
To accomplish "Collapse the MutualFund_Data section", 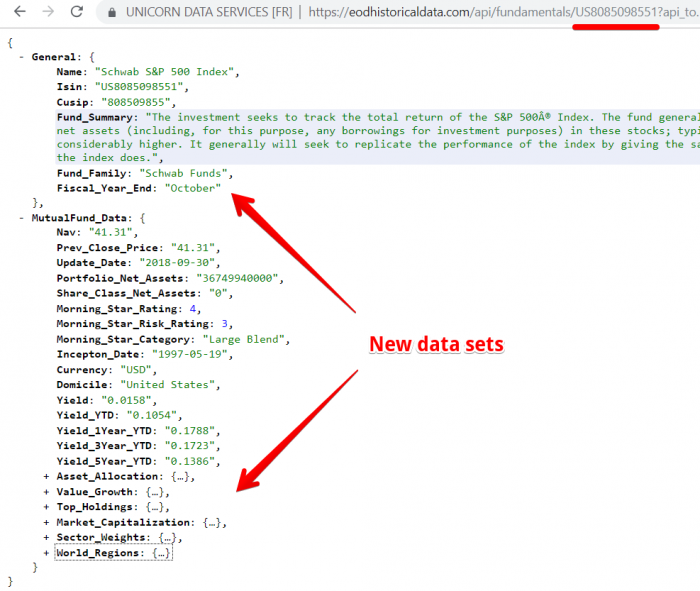I will click(21, 218).
